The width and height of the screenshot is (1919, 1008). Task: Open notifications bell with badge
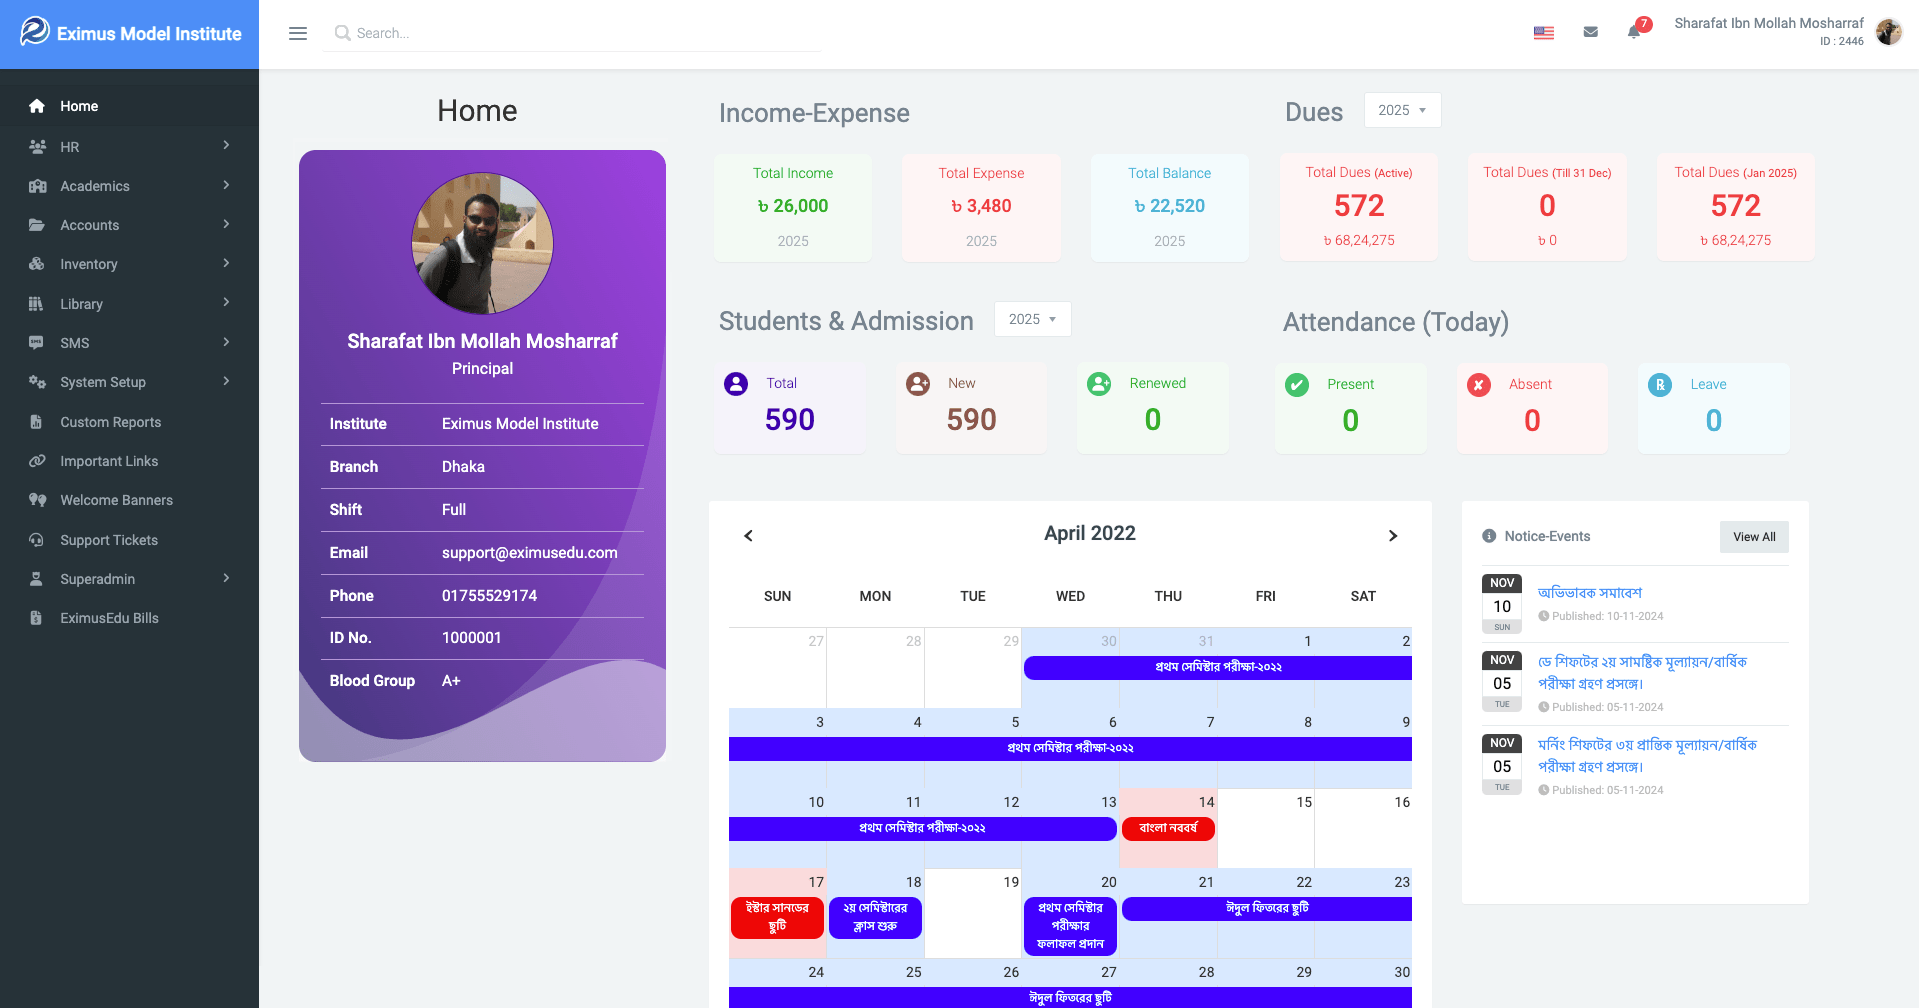[x=1634, y=31]
